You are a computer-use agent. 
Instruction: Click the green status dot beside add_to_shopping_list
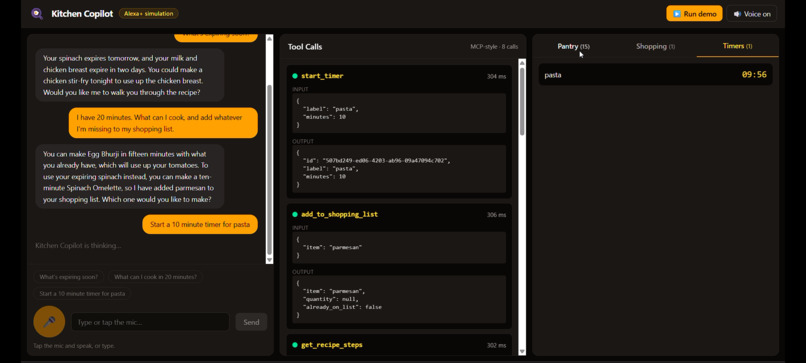point(295,214)
